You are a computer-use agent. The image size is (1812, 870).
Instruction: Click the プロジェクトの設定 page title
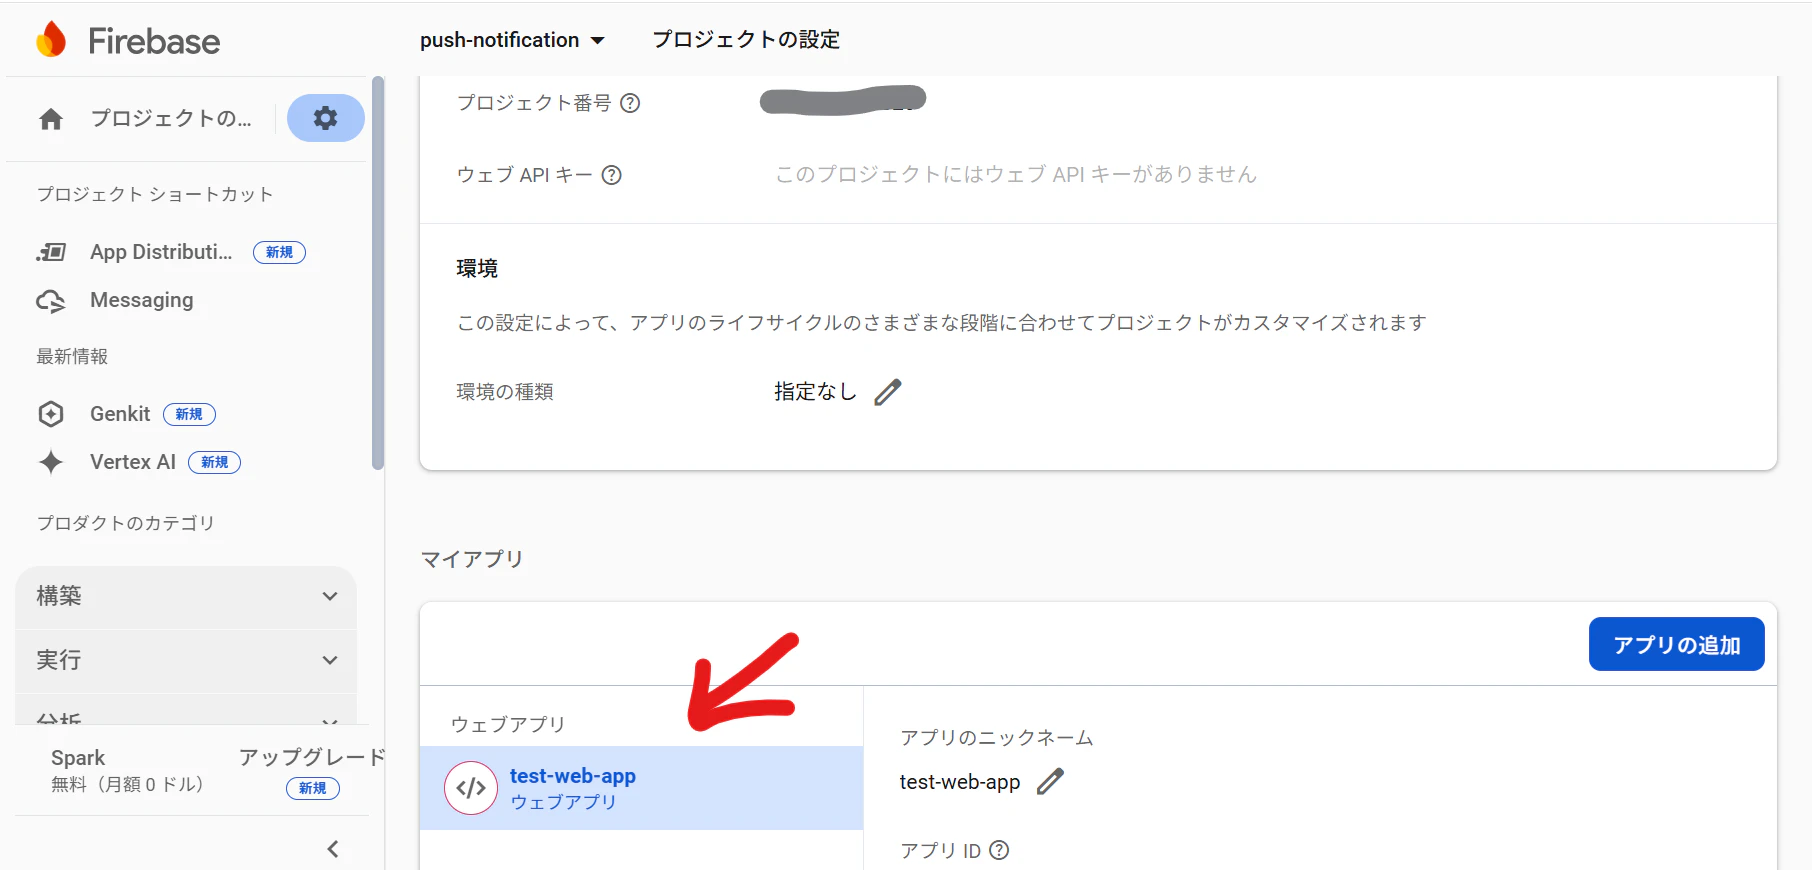coord(746,40)
